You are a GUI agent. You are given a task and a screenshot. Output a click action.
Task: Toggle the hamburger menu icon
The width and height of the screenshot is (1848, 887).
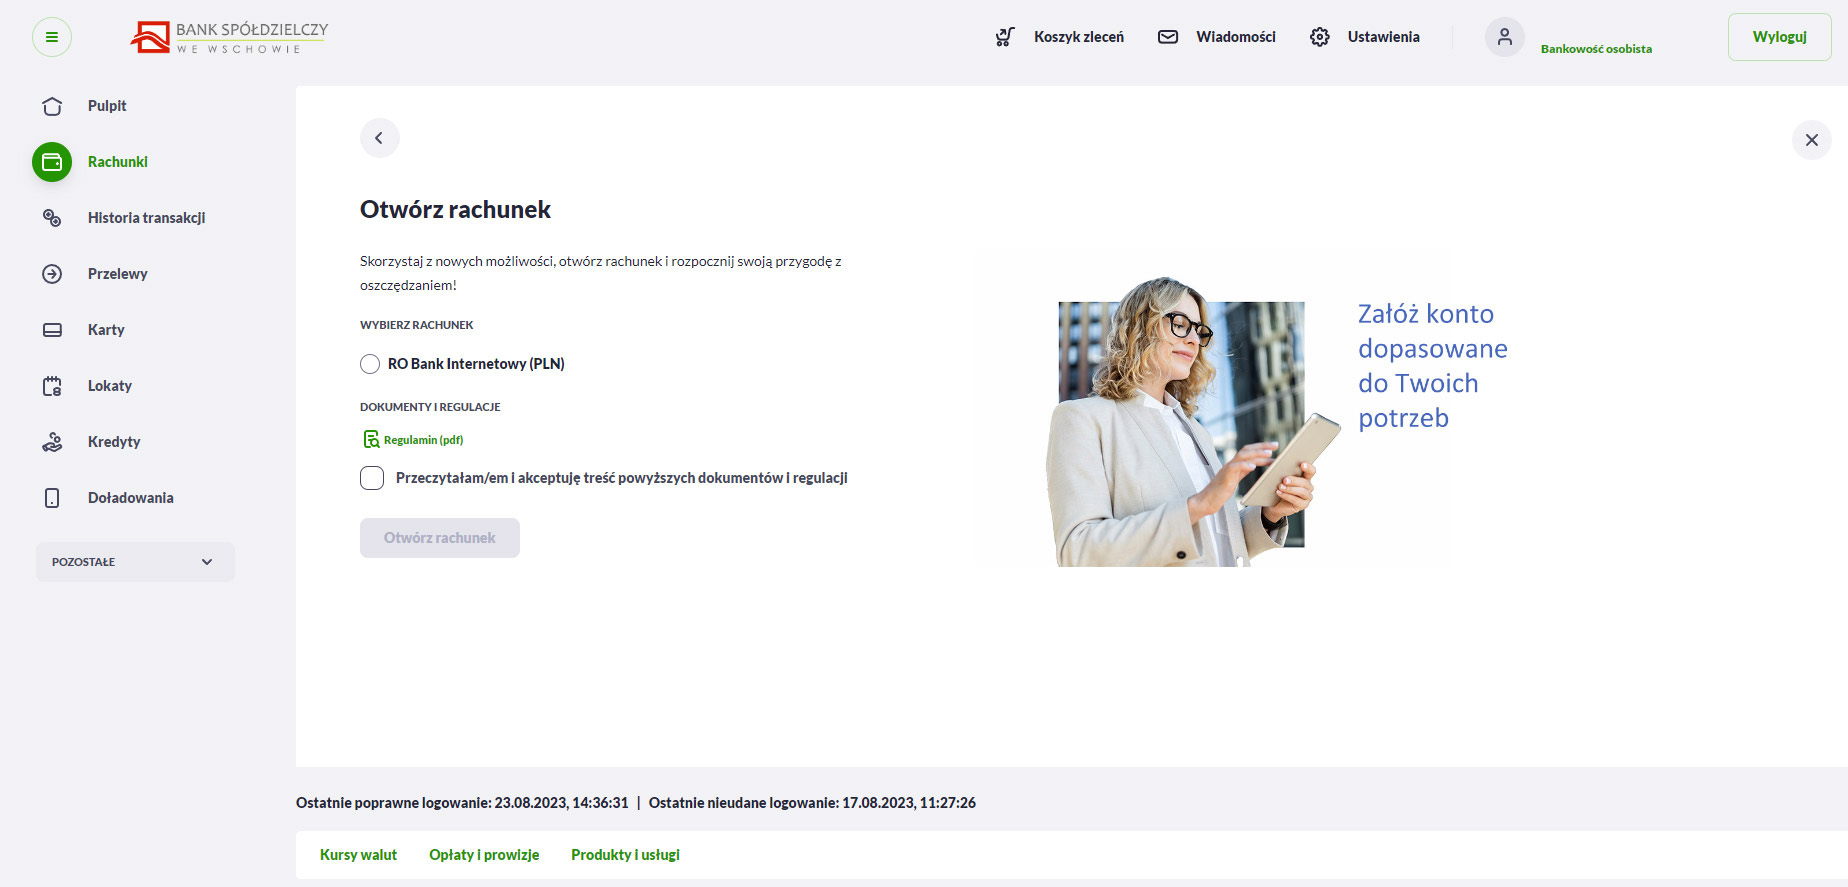(x=52, y=37)
